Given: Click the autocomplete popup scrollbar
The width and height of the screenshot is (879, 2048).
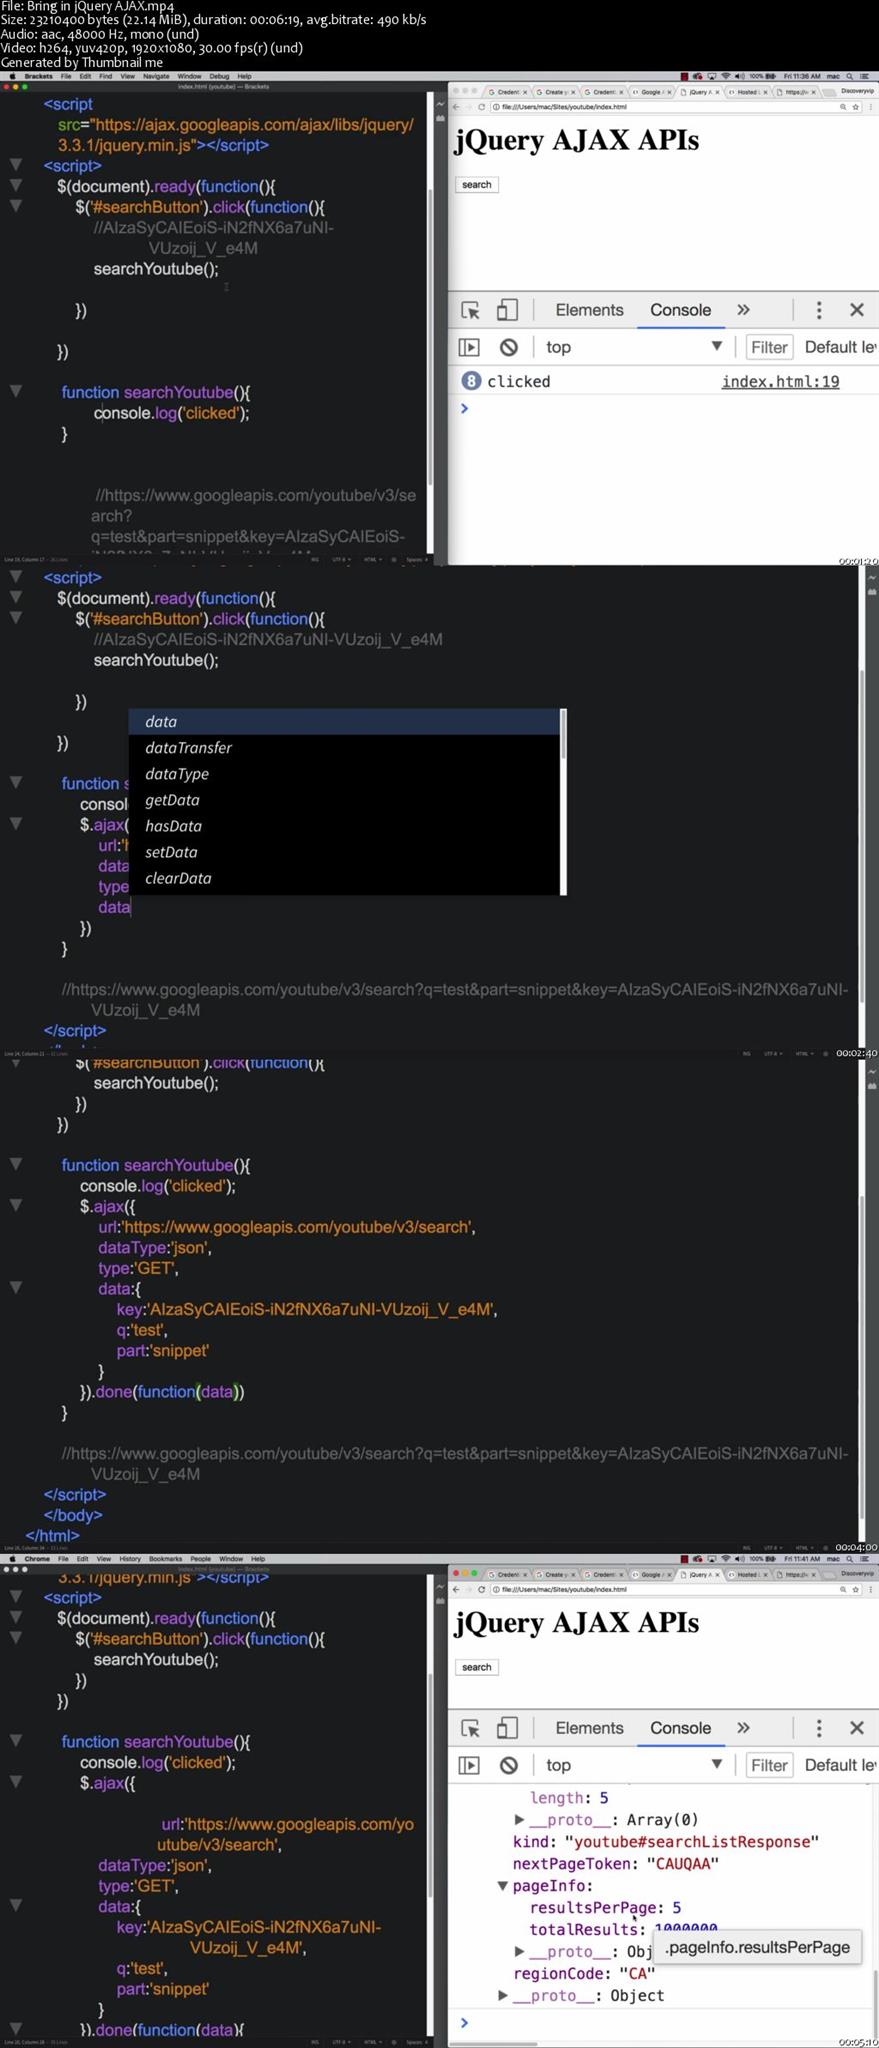Looking at the screenshot, I should 564,801.
